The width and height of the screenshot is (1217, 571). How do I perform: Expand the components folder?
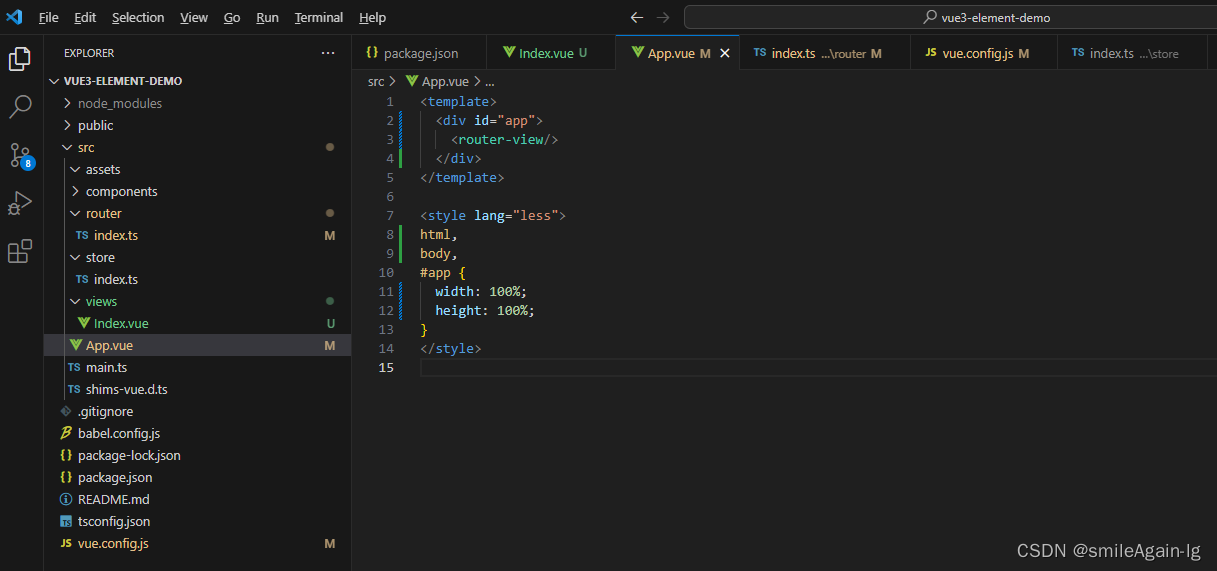coord(121,191)
